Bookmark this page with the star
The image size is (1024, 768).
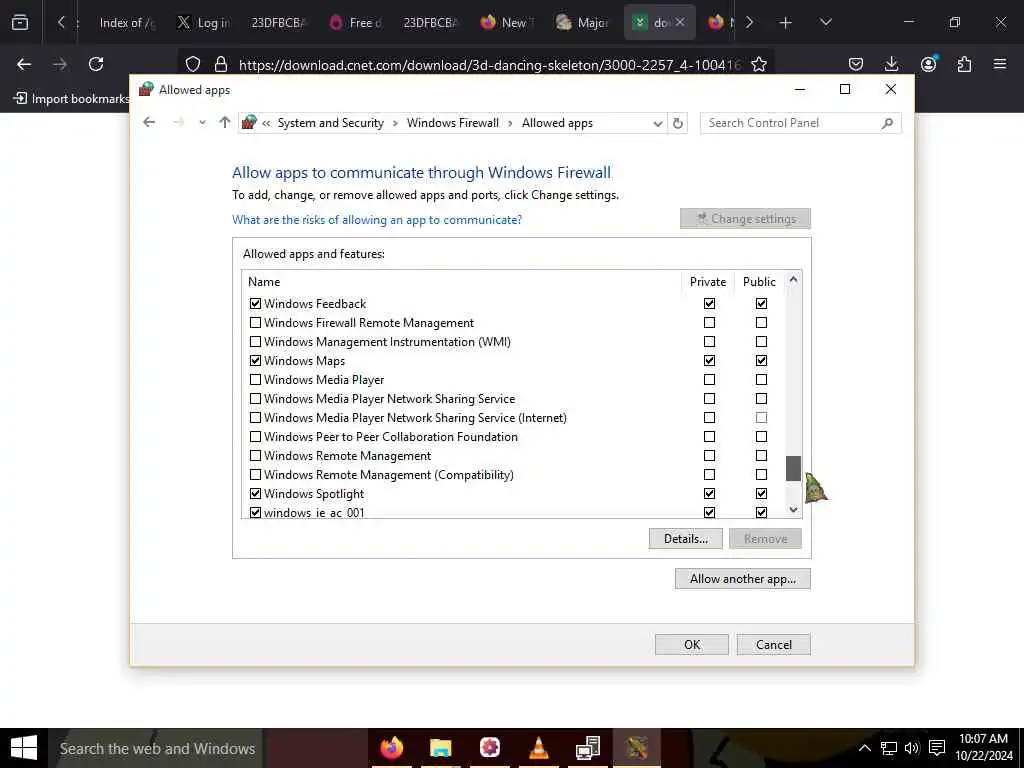click(x=759, y=64)
